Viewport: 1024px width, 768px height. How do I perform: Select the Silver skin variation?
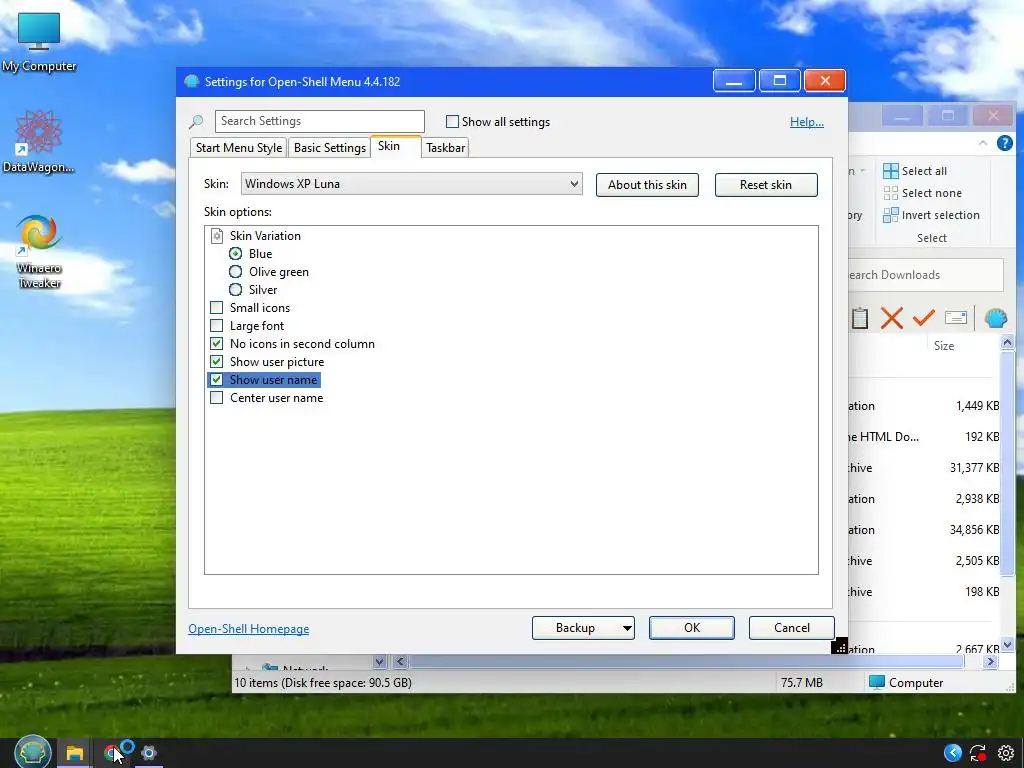pyautogui.click(x=235, y=290)
